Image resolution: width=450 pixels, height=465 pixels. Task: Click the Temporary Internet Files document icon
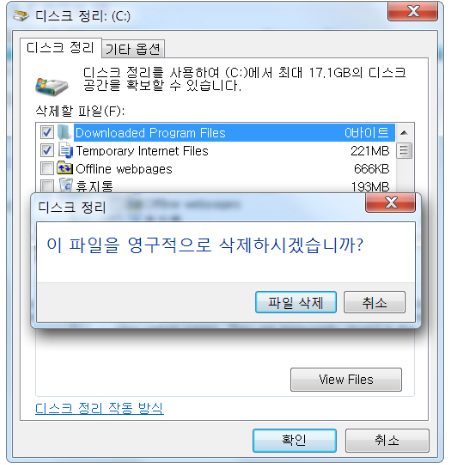[x=65, y=150]
